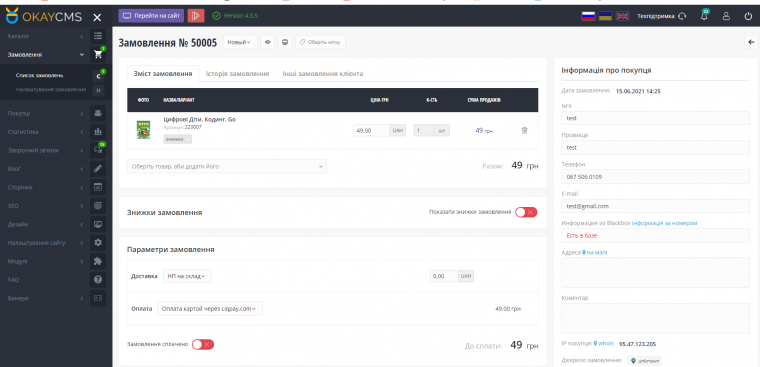
Task: Switch to 'Історія замовлення' tab
Action: (x=237, y=74)
